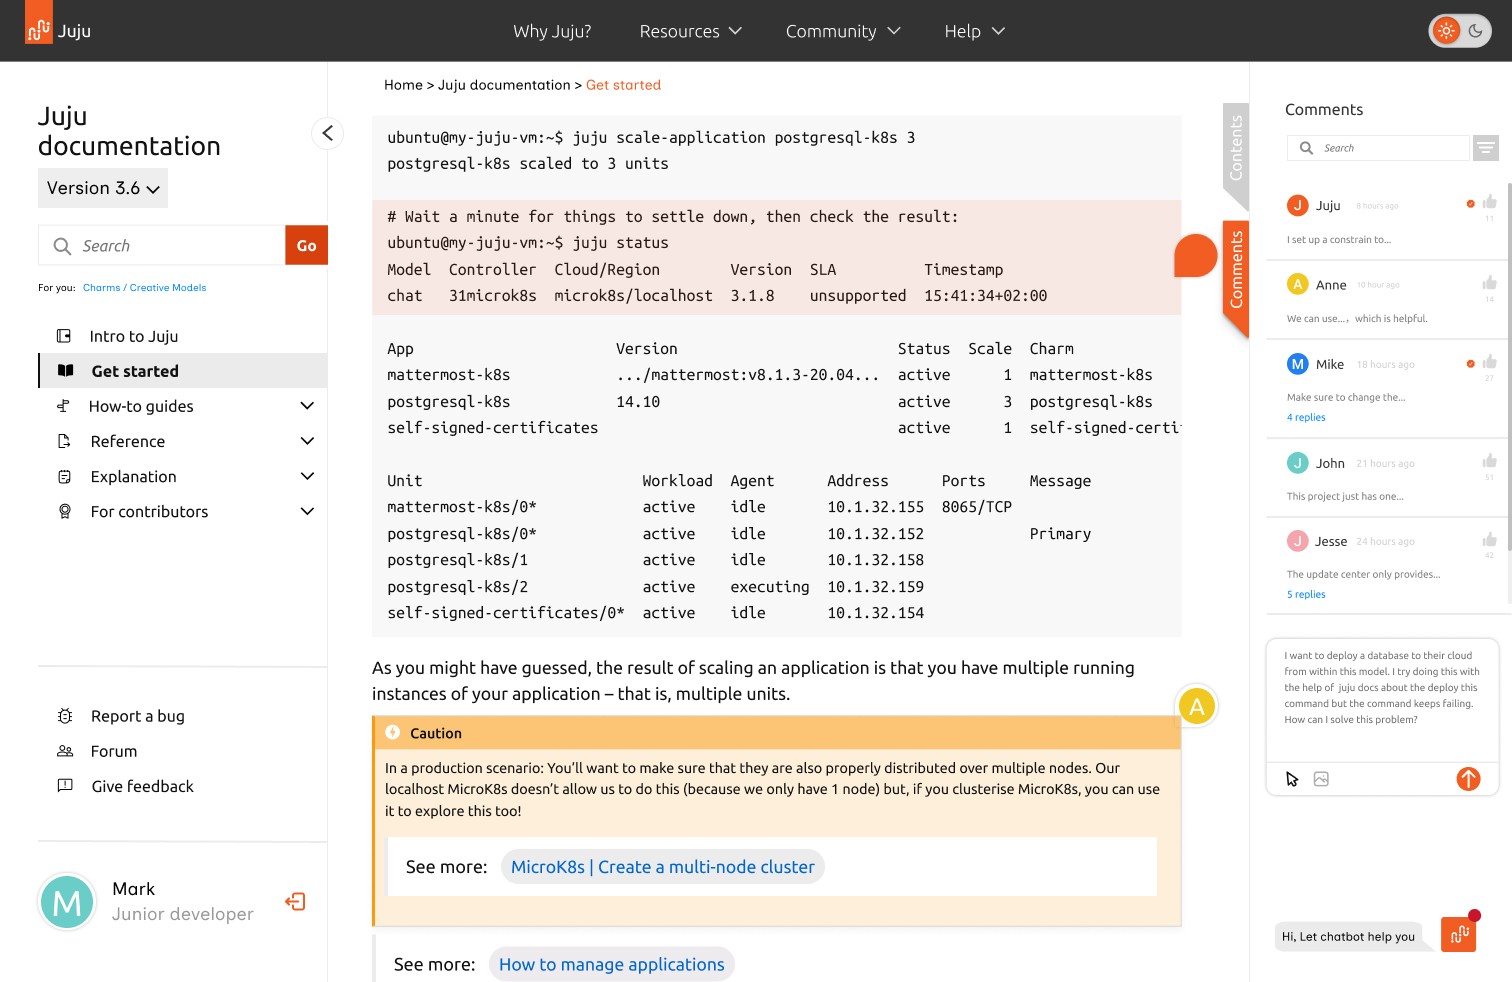Viewport: 1512px width, 982px height.
Task: Expand the Explanation section
Action: pos(307,476)
